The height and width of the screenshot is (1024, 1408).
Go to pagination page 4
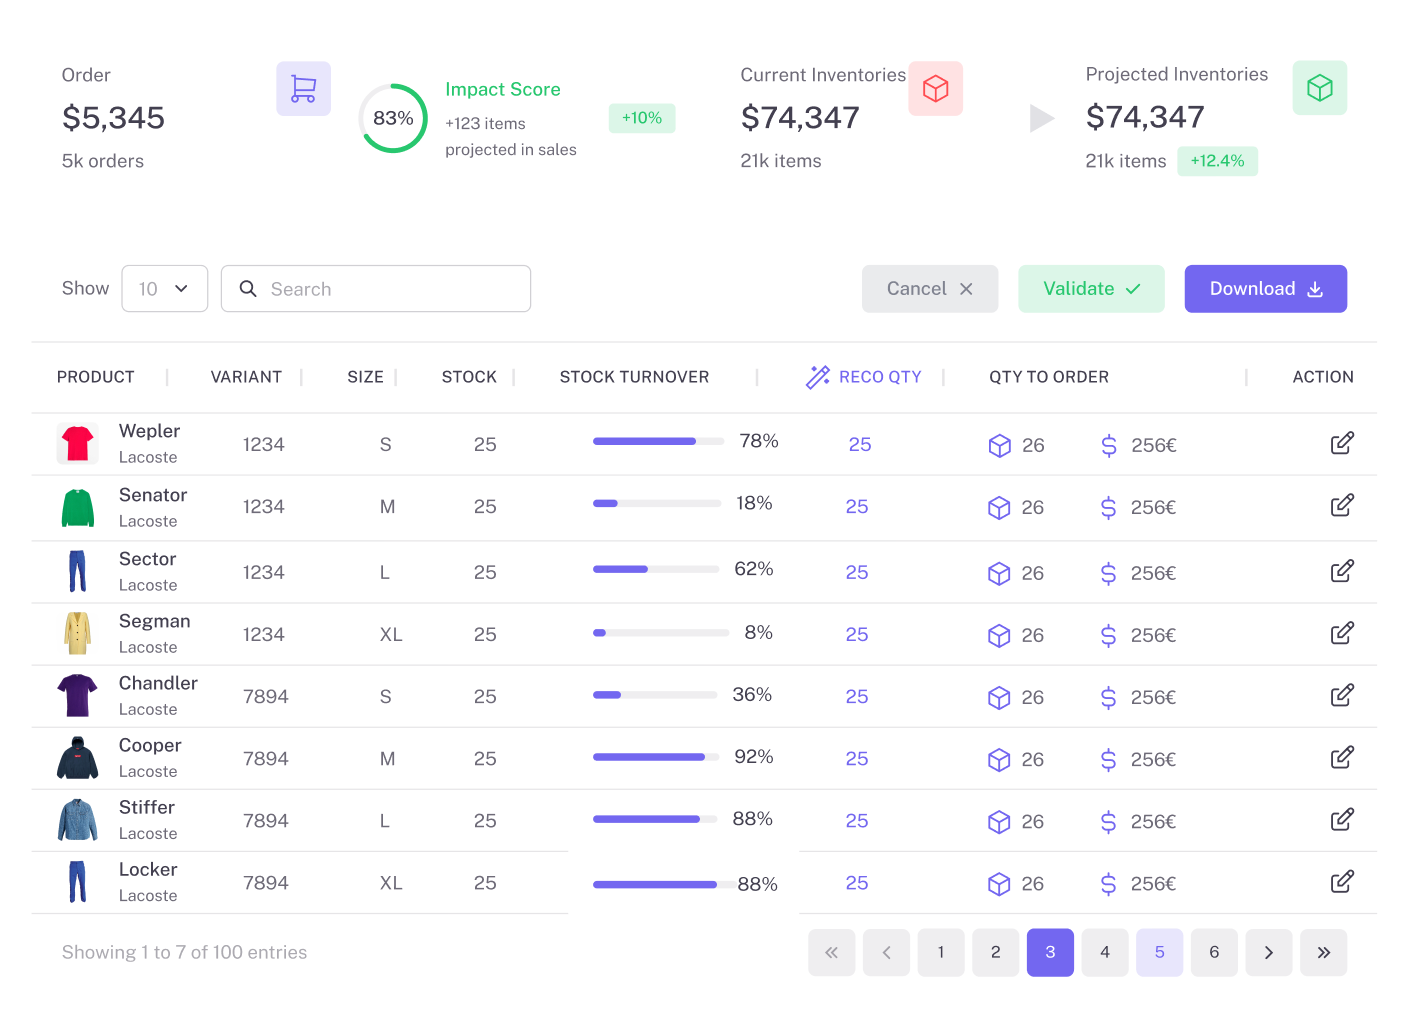[x=1104, y=952]
